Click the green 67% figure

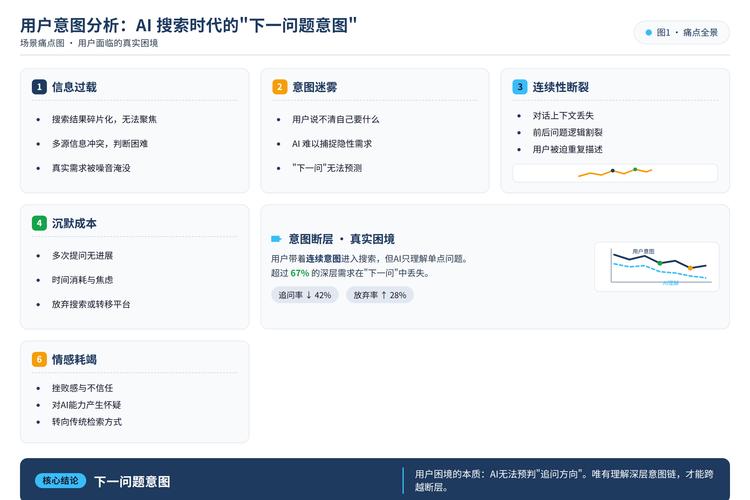point(299,273)
